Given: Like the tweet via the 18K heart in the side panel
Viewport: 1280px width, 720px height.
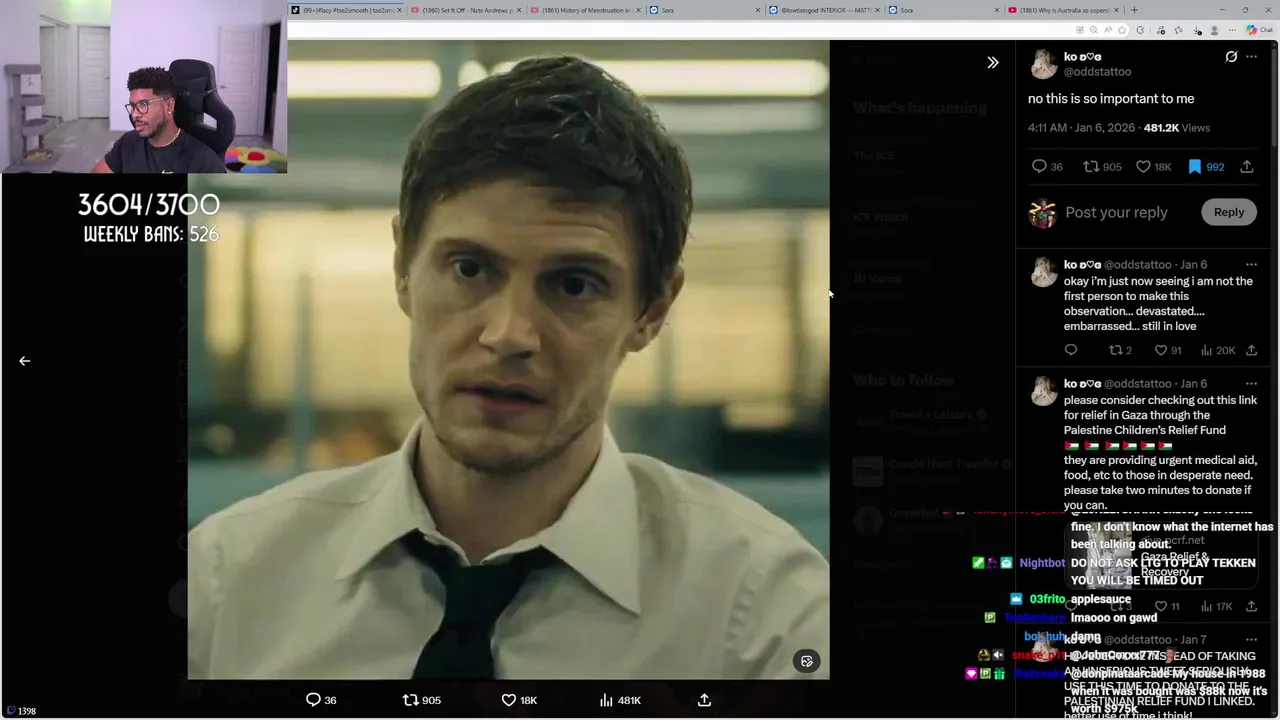Looking at the screenshot, I should (1153, 167).
